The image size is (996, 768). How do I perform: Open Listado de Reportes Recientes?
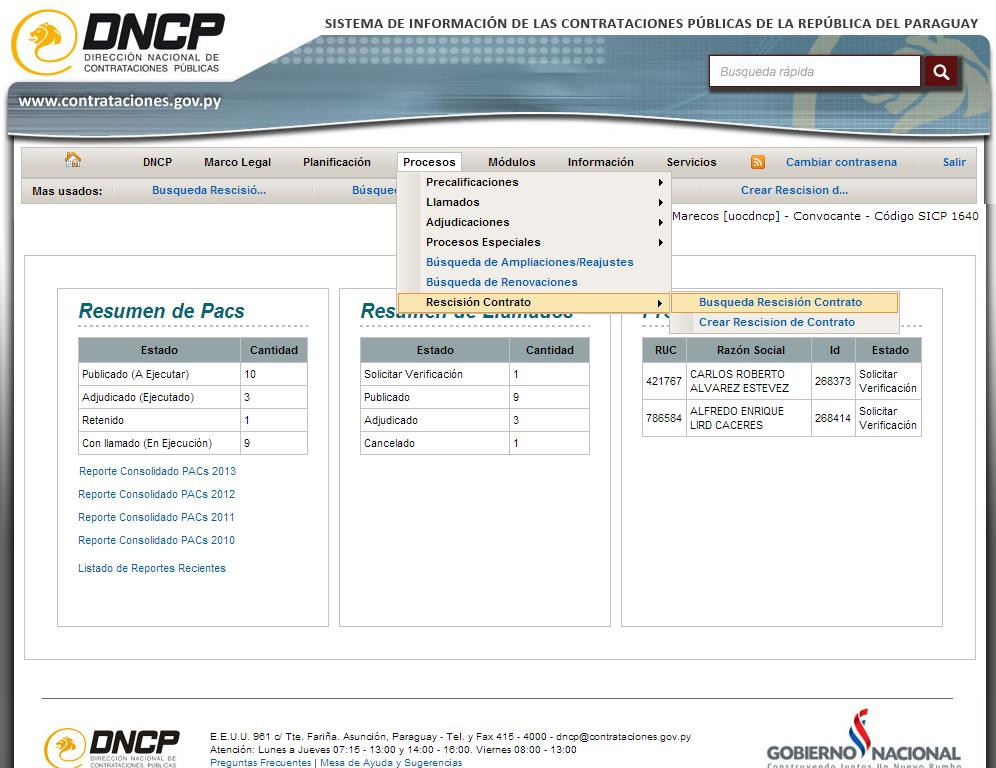[152, 568]
